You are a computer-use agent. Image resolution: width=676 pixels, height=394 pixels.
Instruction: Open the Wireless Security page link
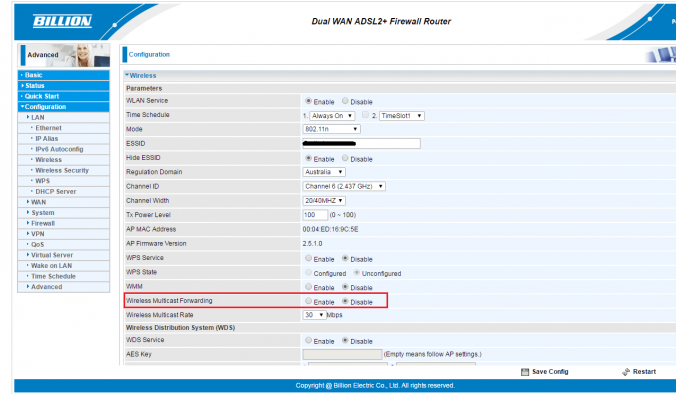[62, 170]
